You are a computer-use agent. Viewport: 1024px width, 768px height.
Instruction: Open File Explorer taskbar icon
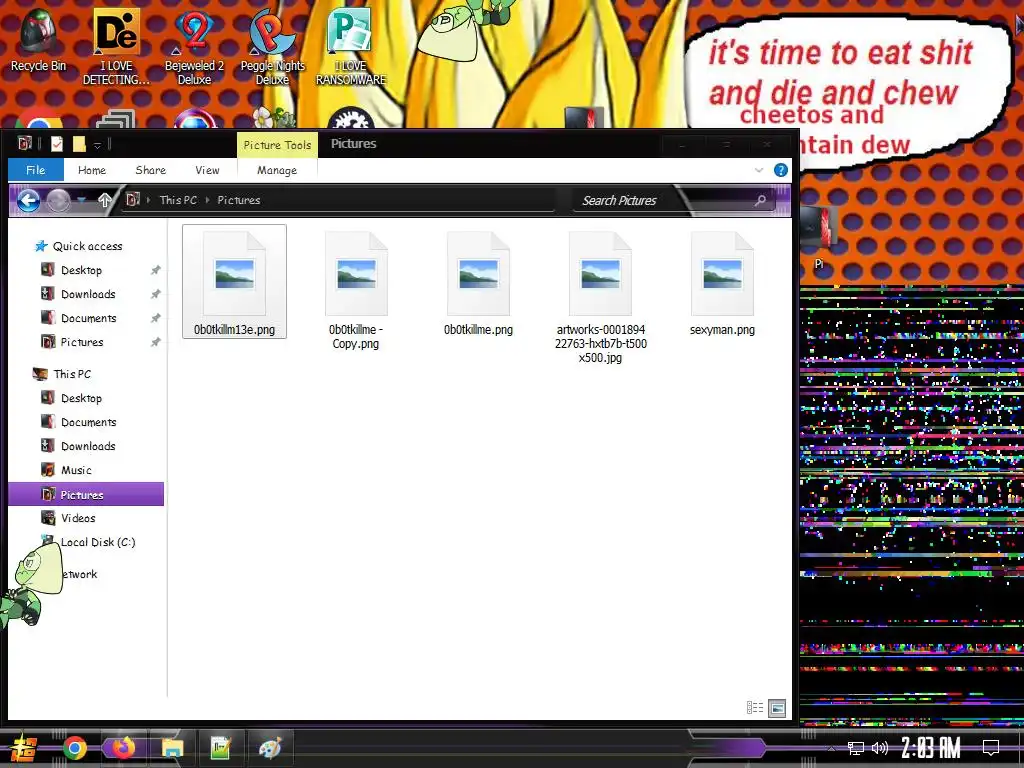[172, 748]
